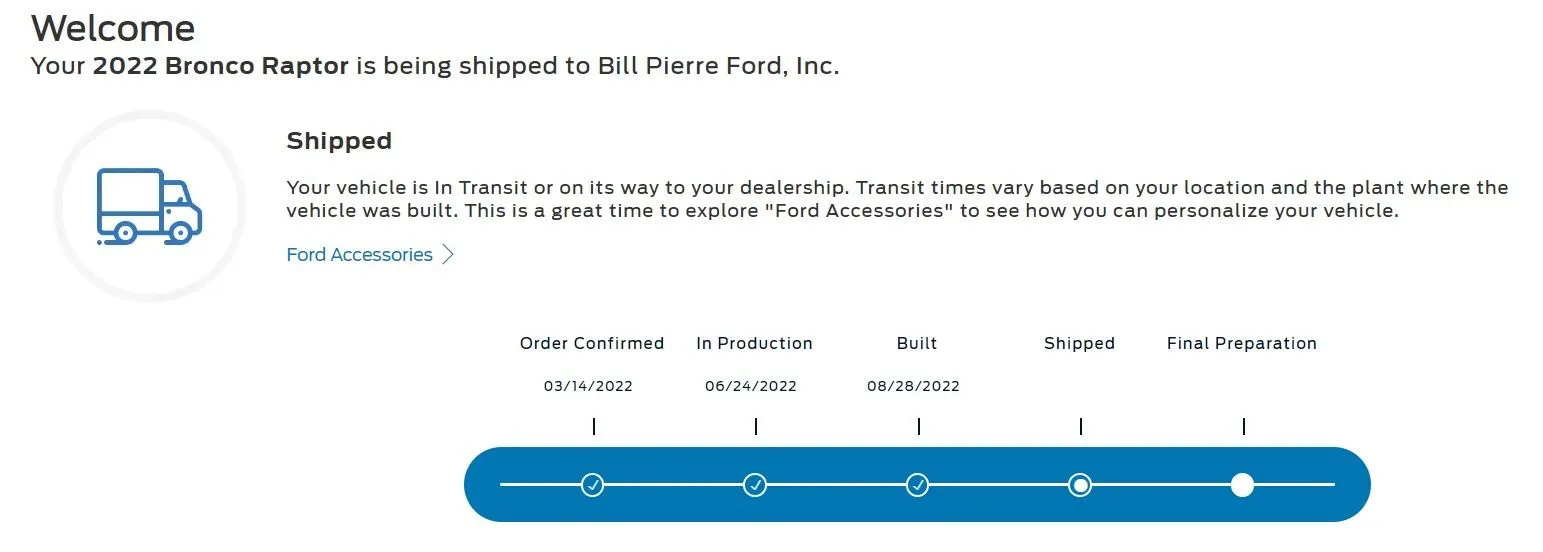This screenshot has height=552, width=1543.
Task: Click the Final Preparation white dot
Action: point(1242,485)
